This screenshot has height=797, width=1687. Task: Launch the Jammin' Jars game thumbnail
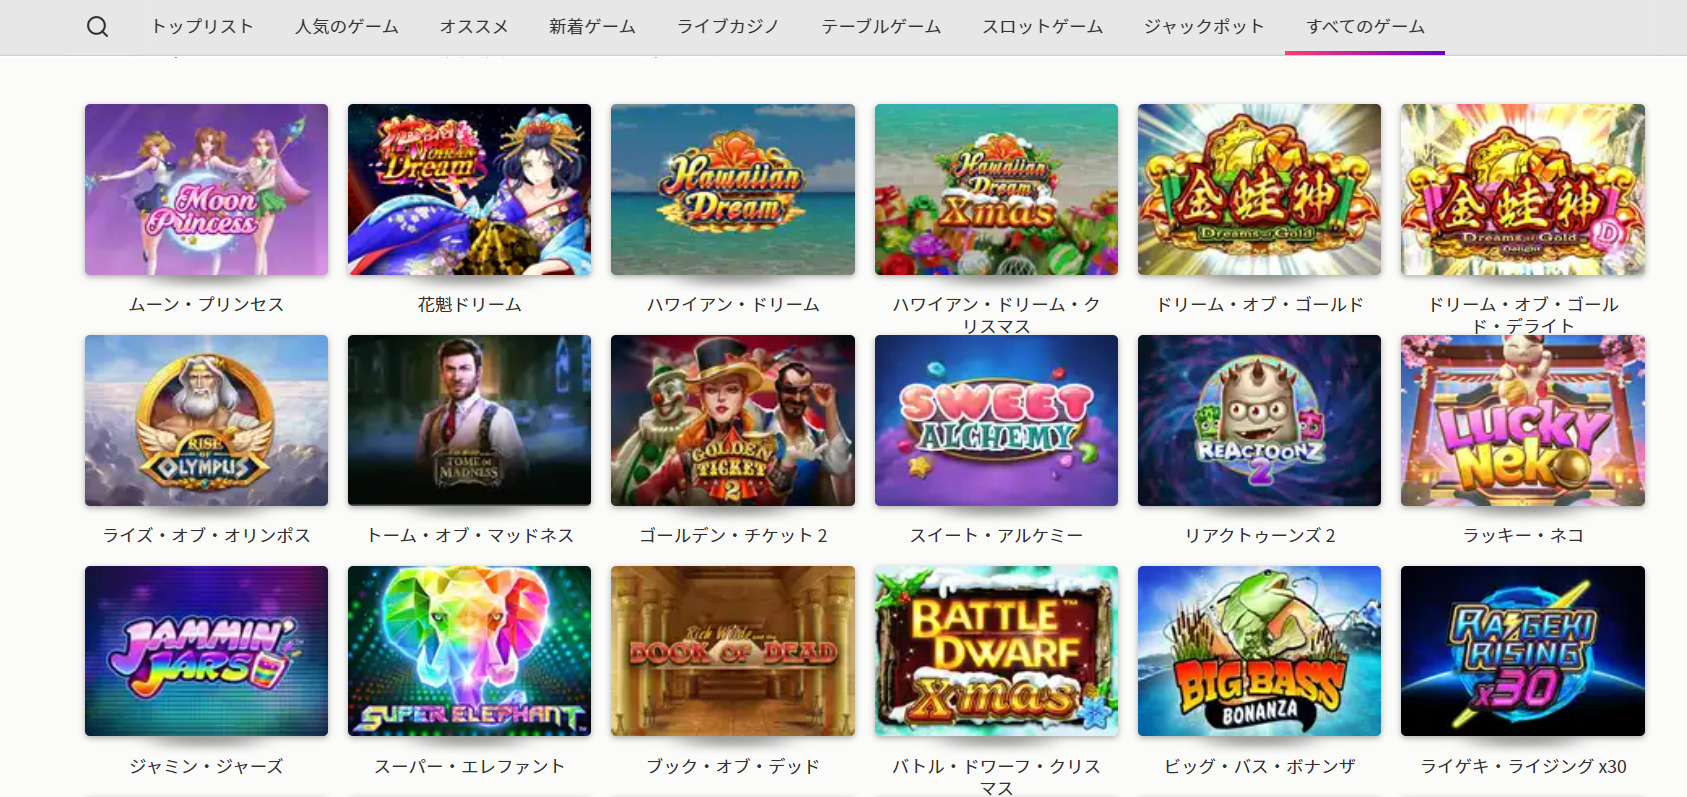point(206,651)
